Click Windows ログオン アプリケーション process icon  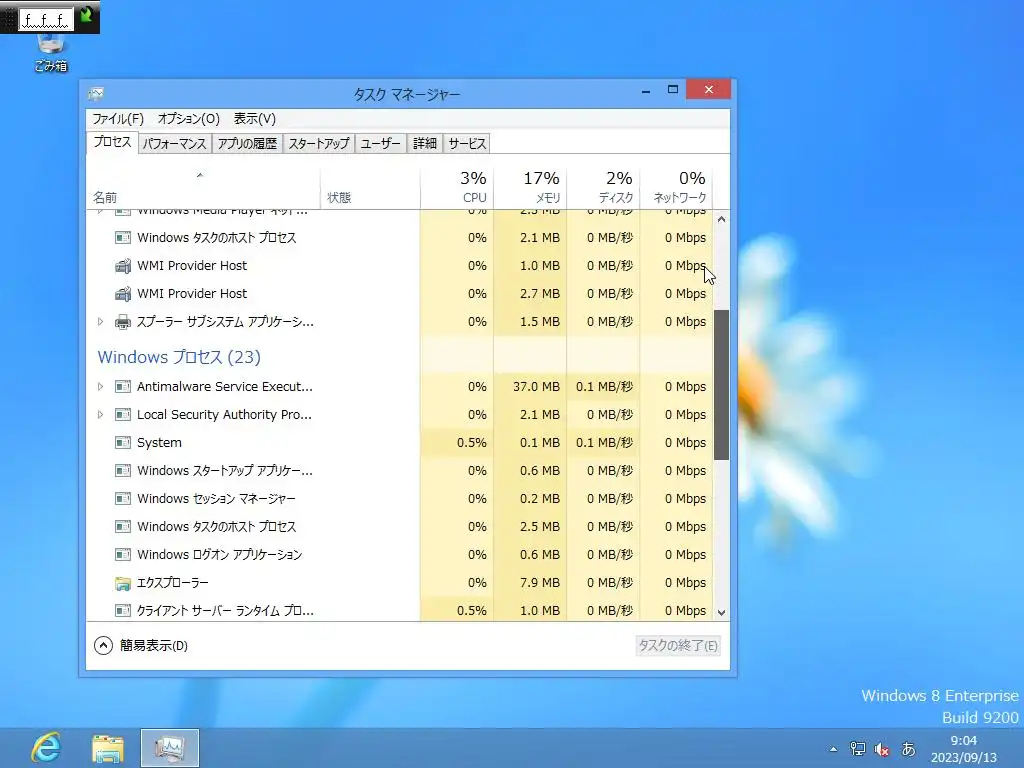tap(122, 555)
